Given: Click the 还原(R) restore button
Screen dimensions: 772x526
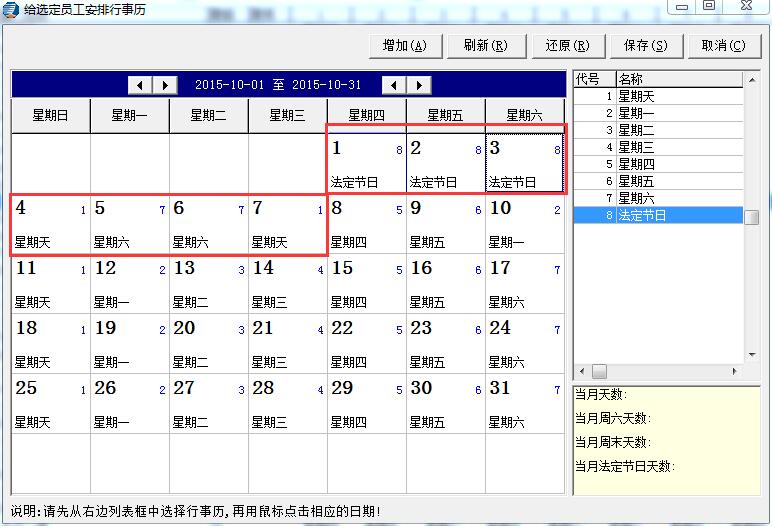Looking at the screenshot, I should [x=566, y=46].
